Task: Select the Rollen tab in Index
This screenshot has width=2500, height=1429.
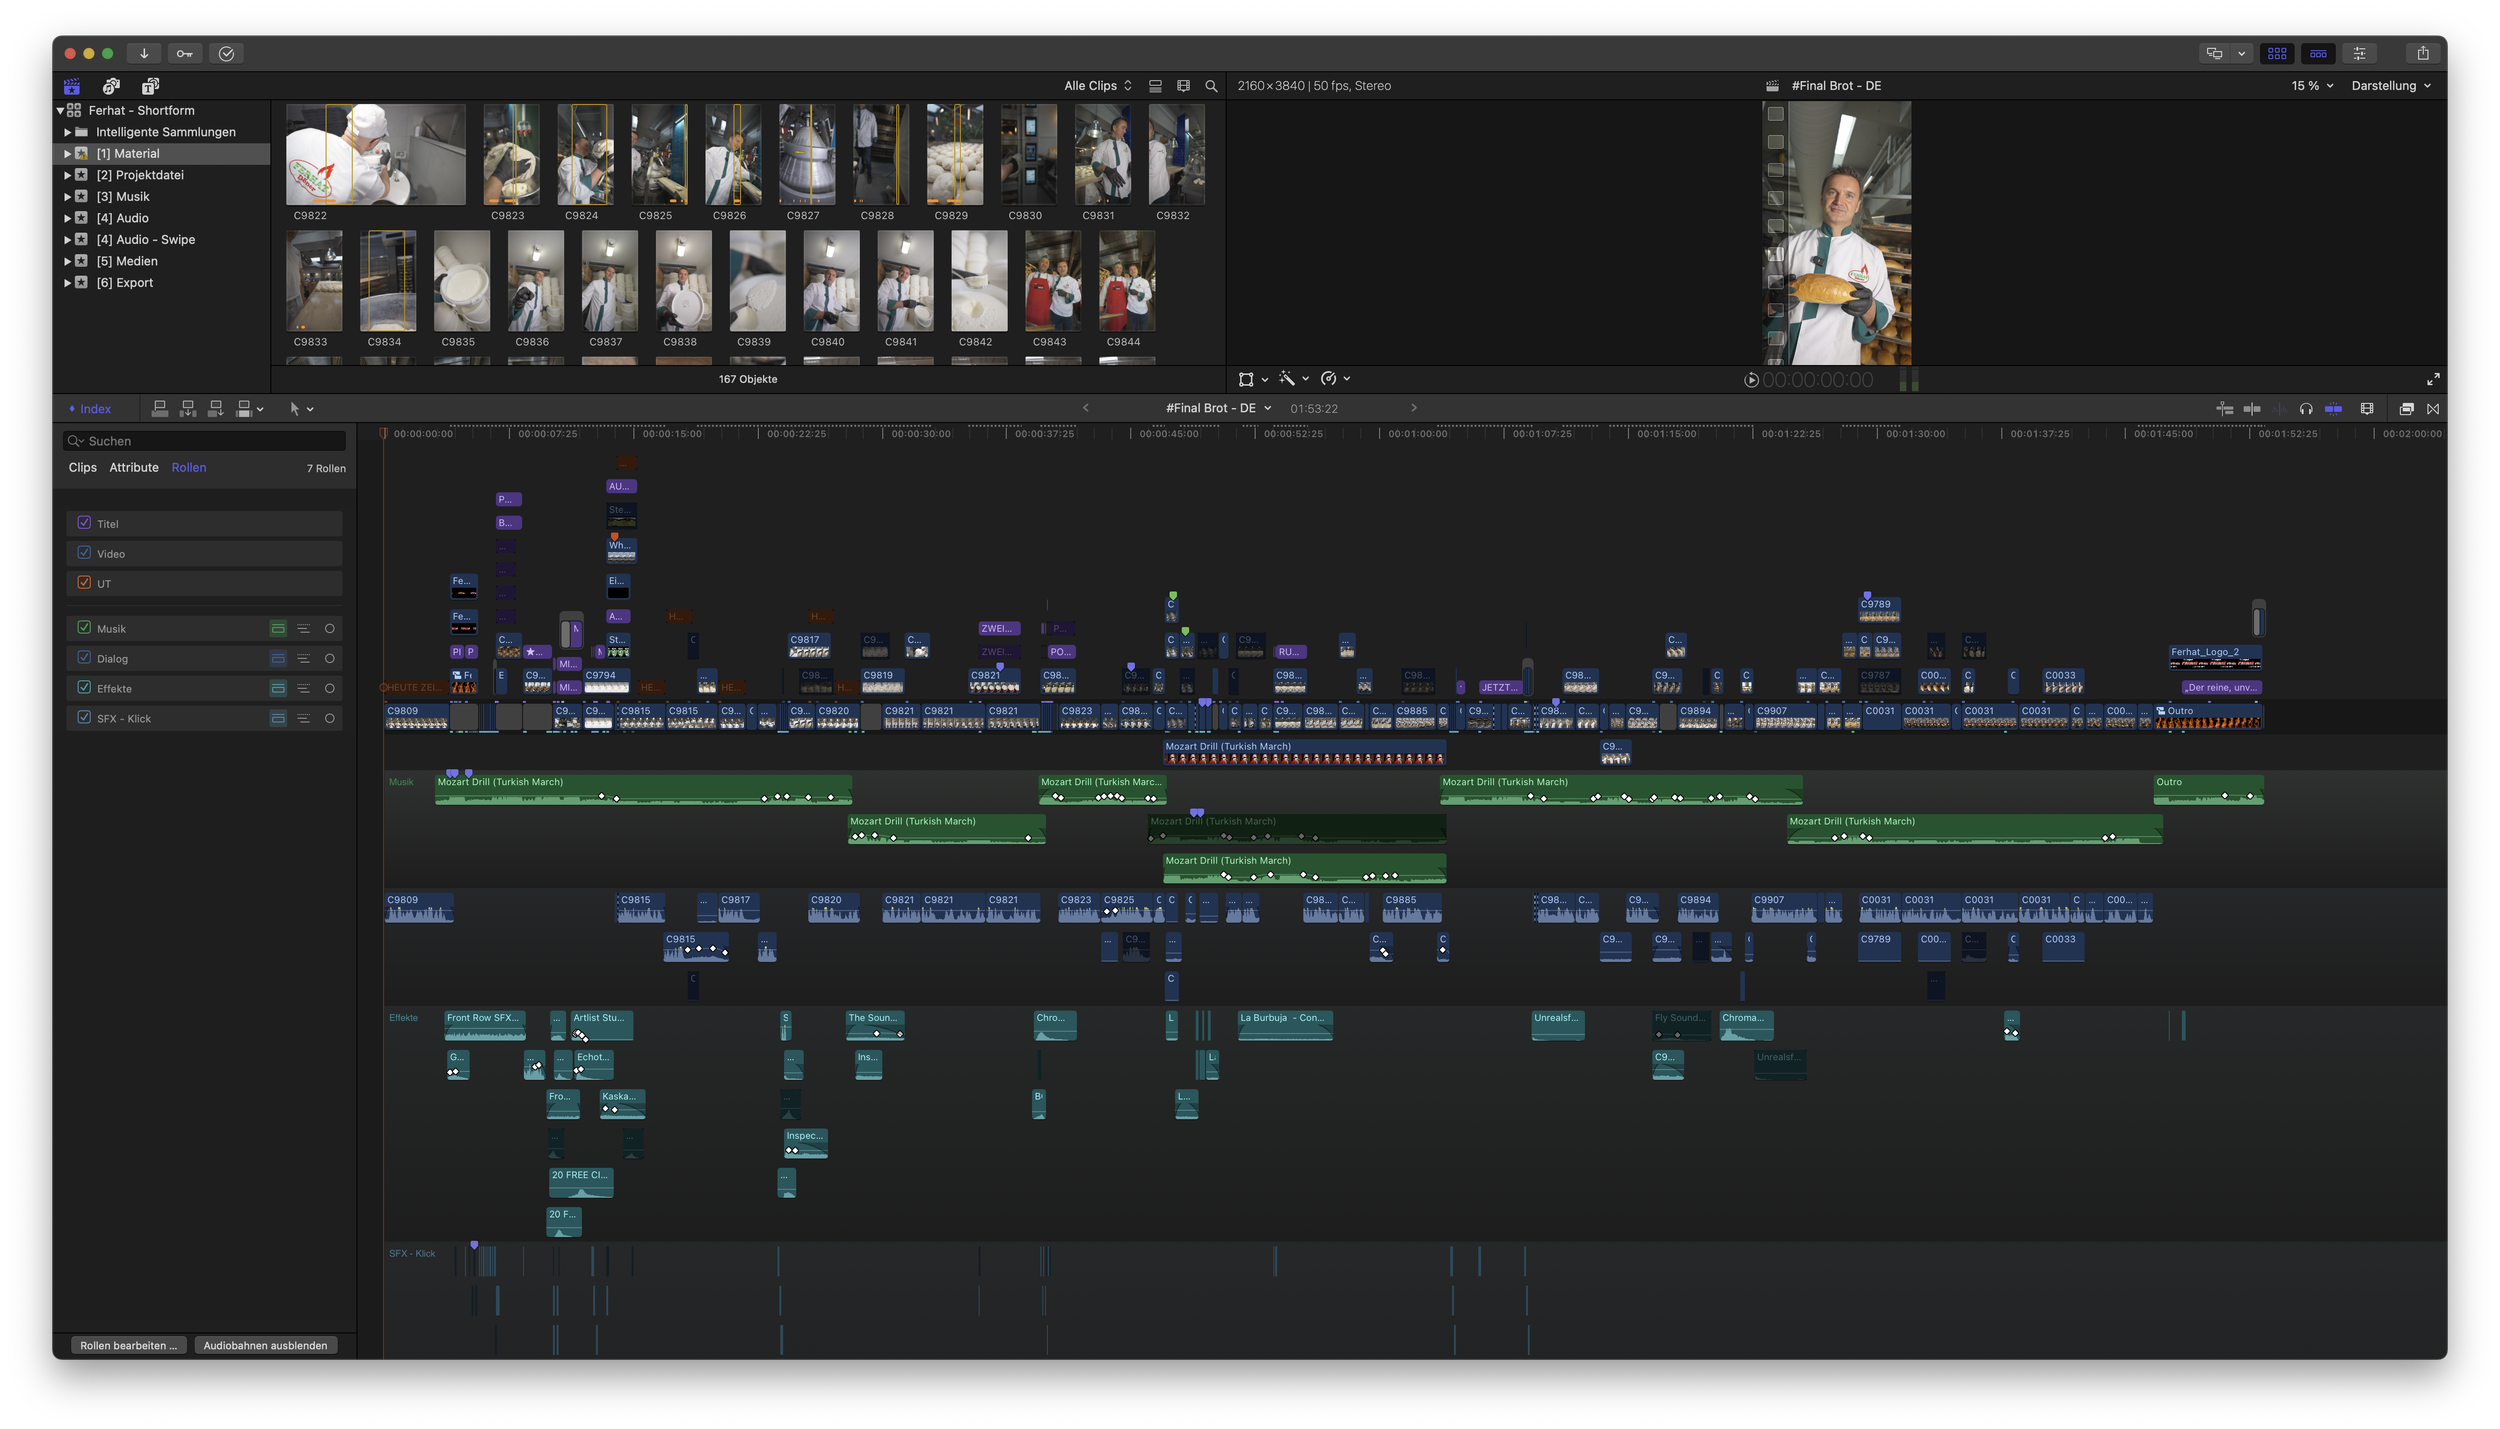Action: tap(189, 468)
